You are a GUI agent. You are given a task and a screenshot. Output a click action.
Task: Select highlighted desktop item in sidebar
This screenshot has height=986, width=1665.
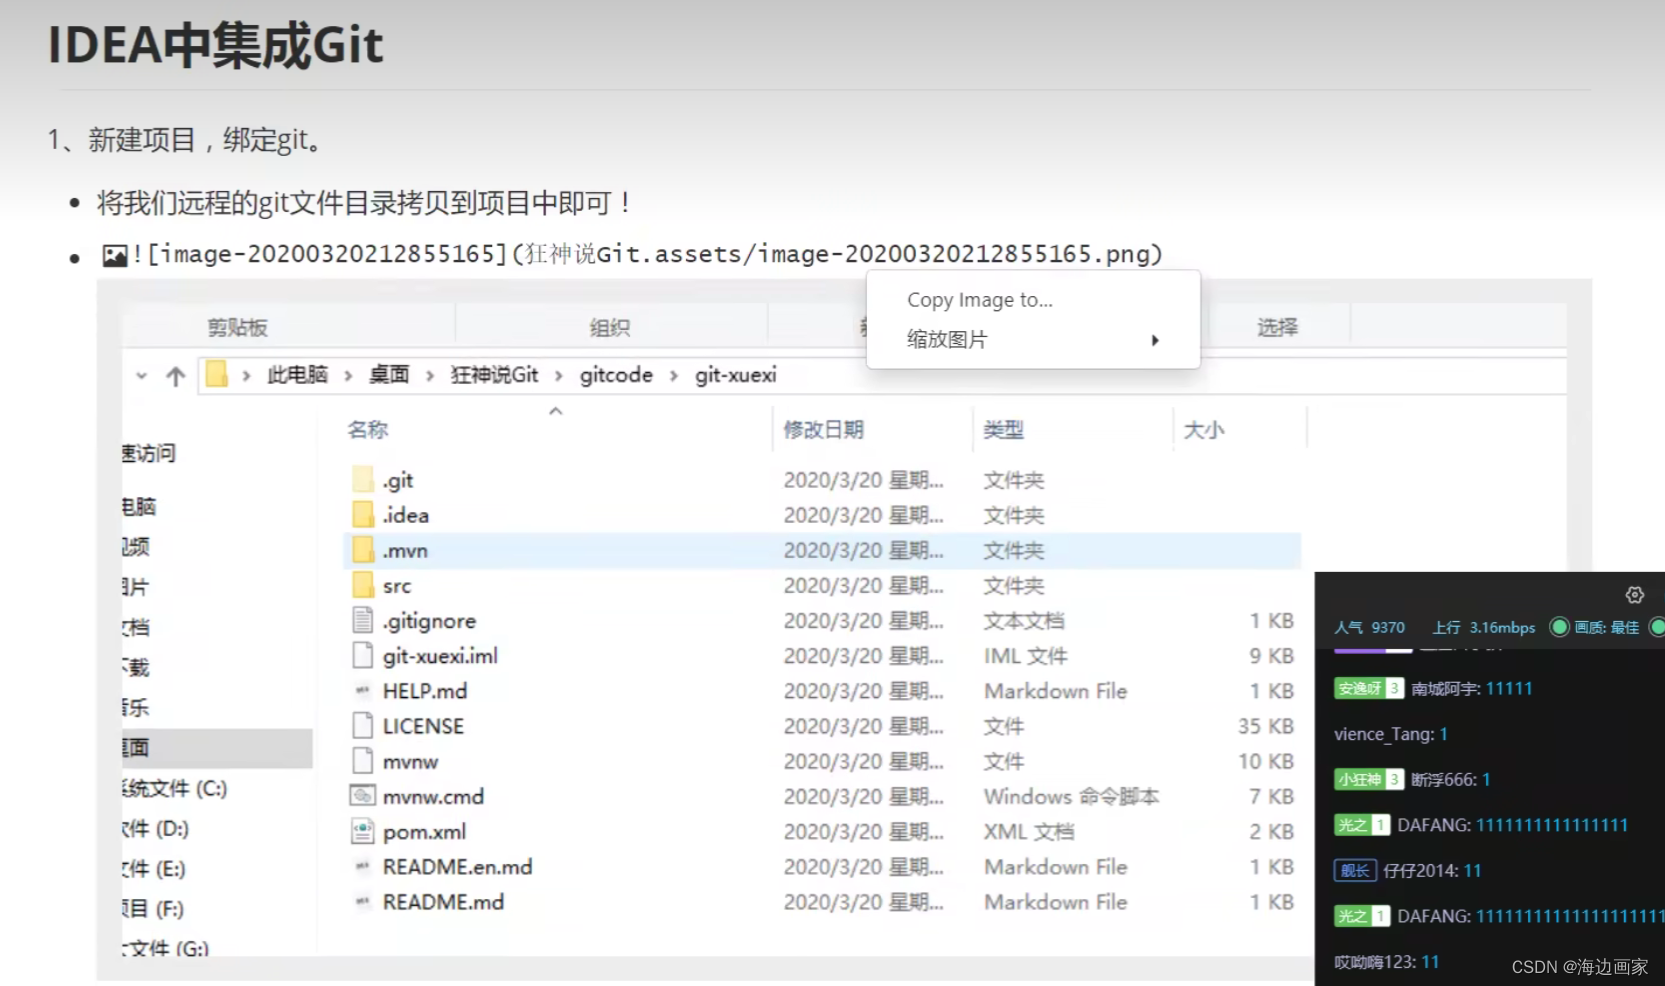click(x=217, y=748)
